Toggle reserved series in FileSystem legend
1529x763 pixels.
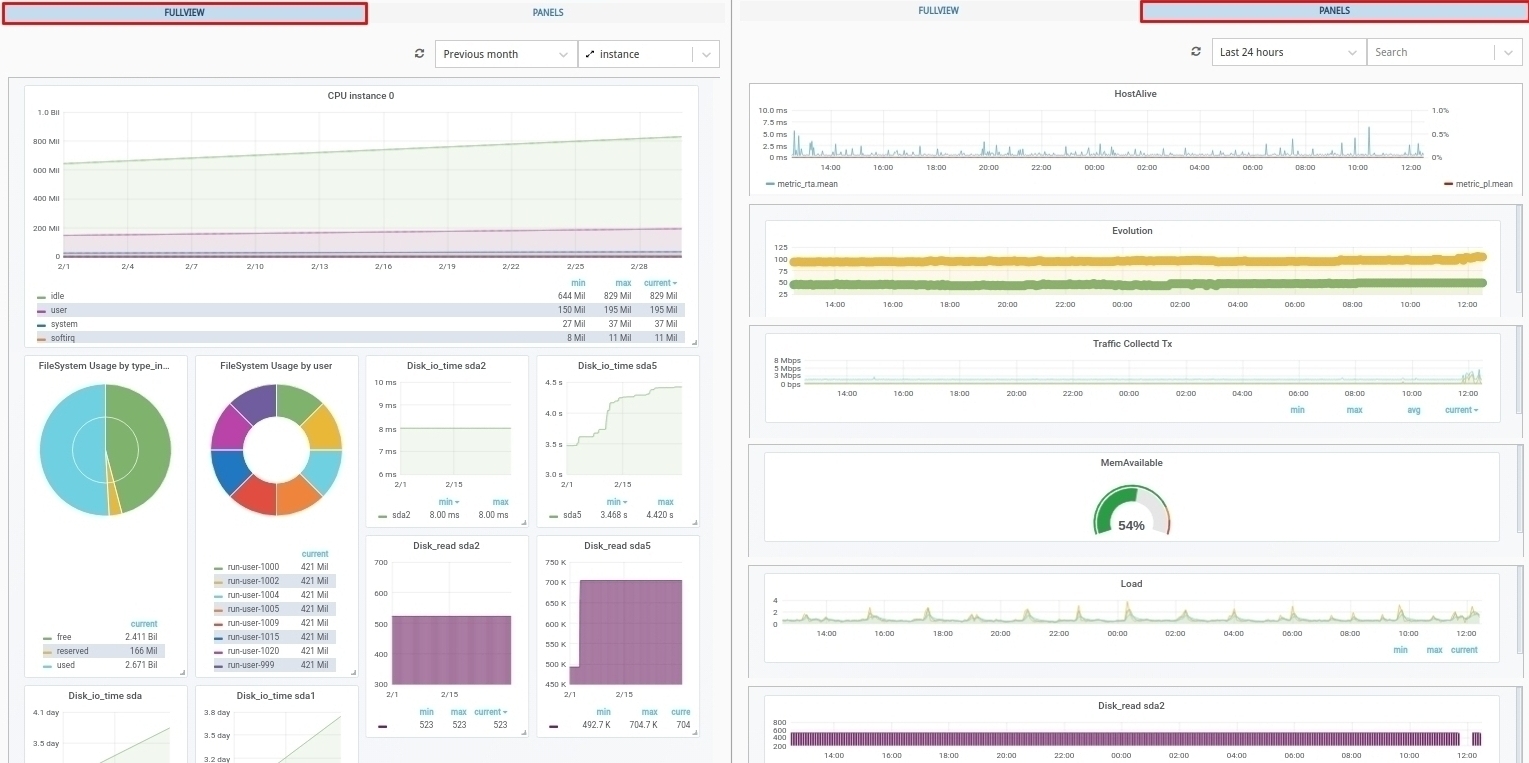pyautogui.click(x=72, y=651)
